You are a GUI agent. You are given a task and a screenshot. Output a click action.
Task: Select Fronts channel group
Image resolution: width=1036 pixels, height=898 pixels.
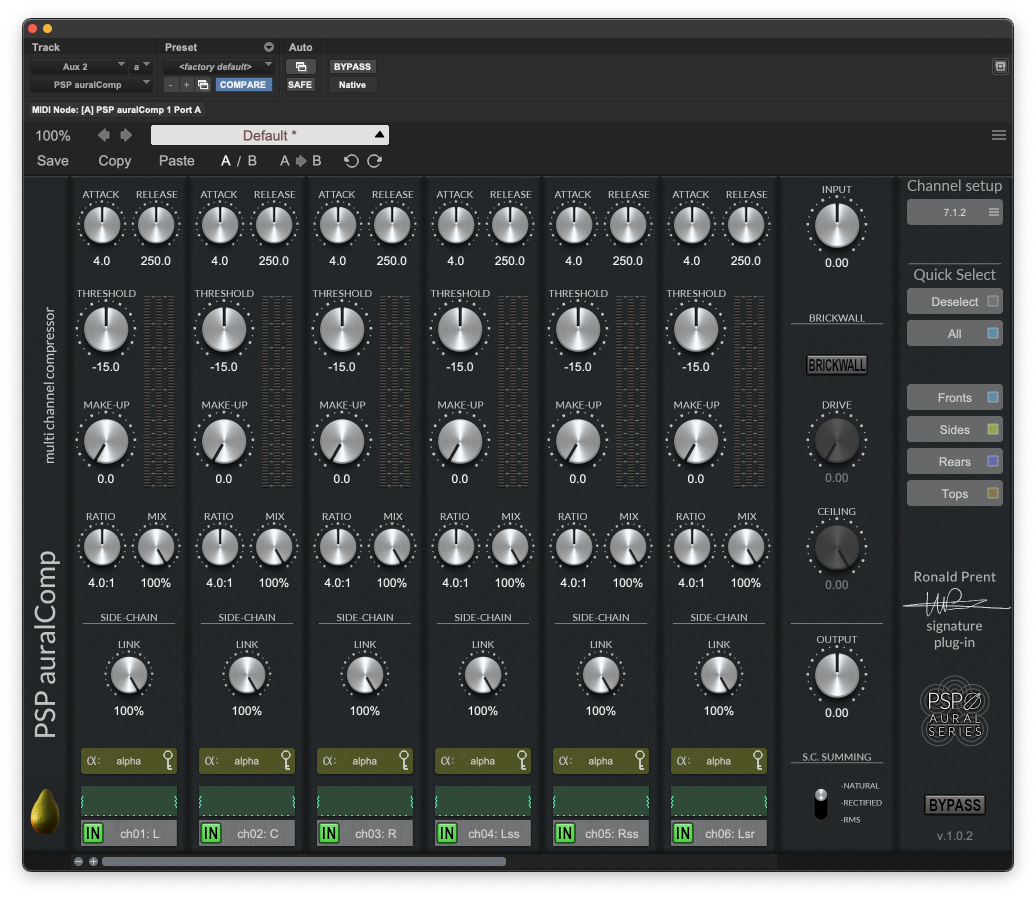(955, 397)
